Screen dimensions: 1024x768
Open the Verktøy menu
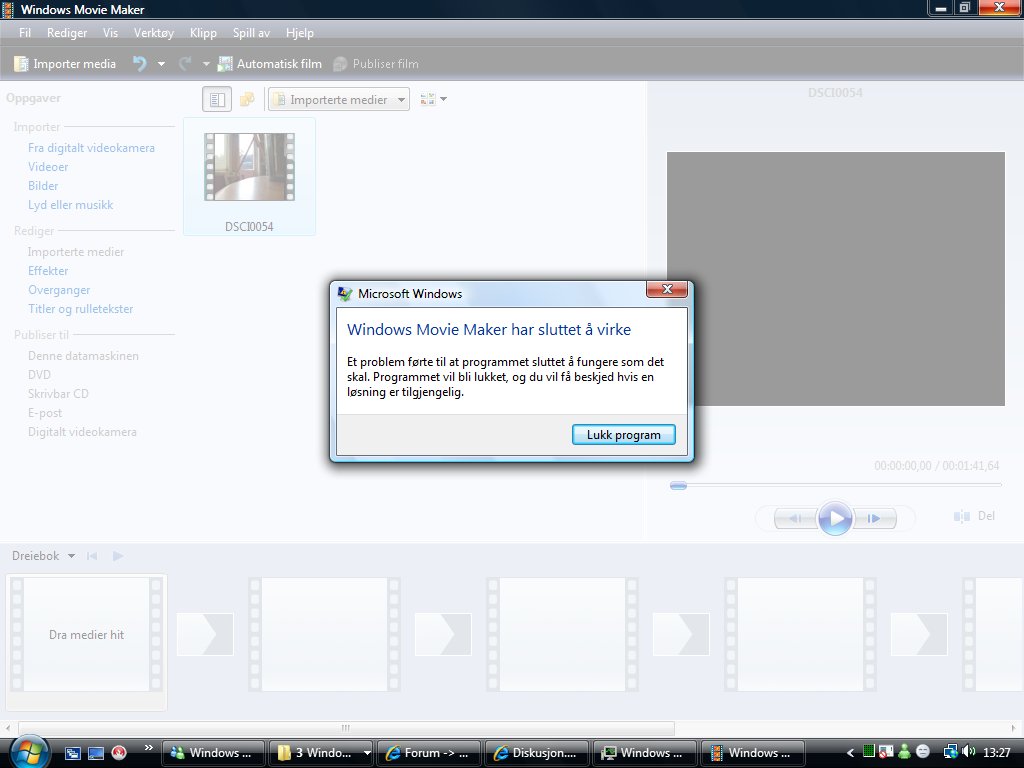153,33
